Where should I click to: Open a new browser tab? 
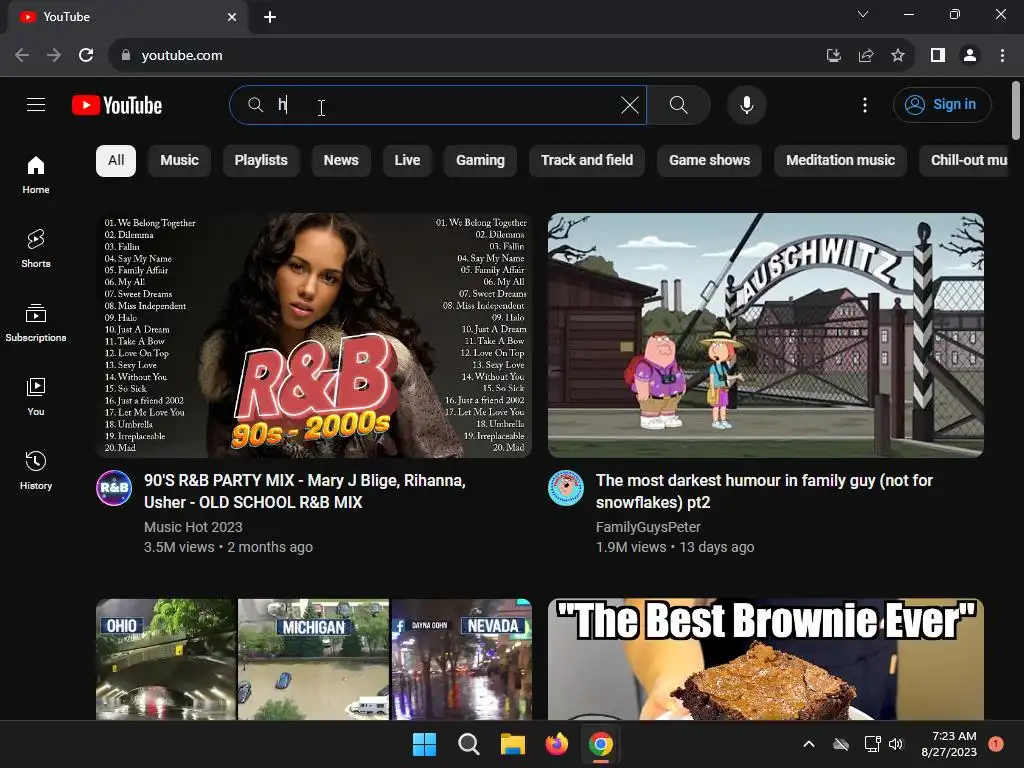[x=270, y=17]
